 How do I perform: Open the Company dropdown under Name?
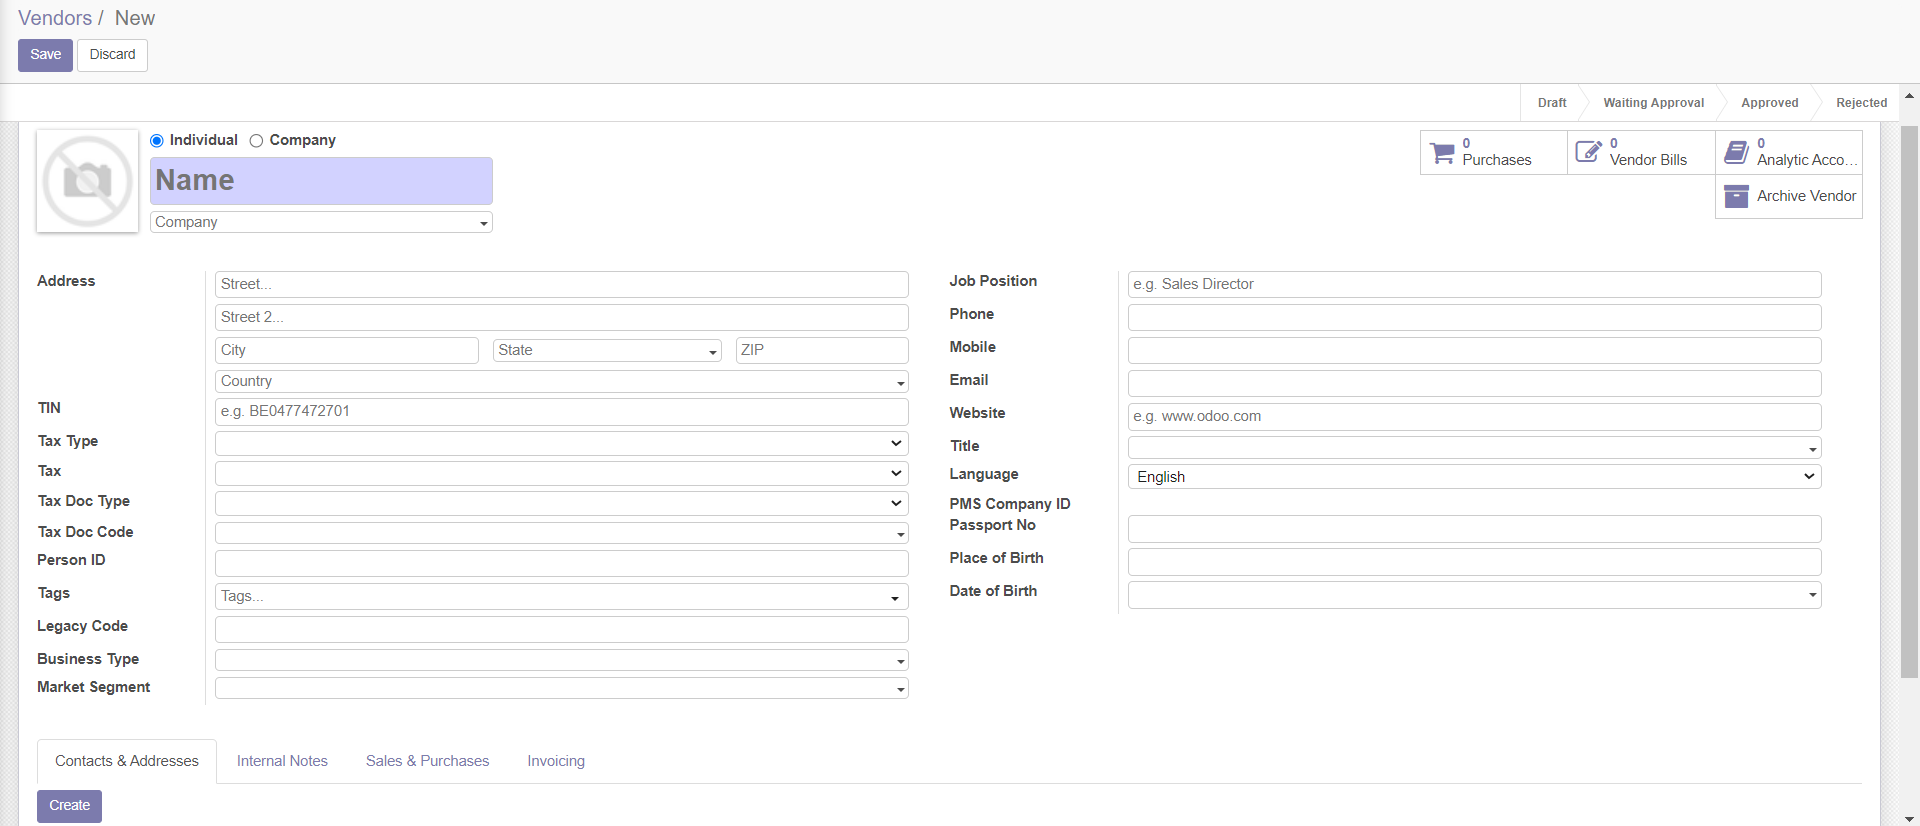click(x=321, y=222)
